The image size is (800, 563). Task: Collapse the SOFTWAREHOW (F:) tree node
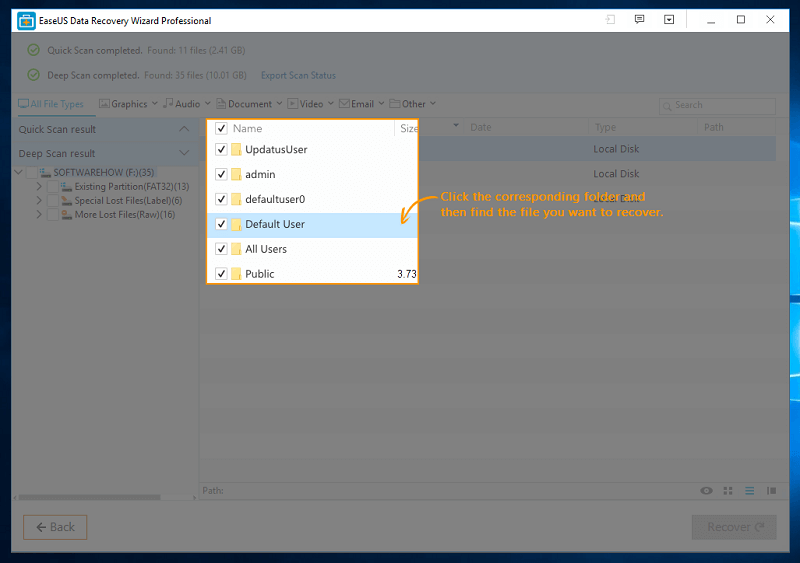[18, 173]
